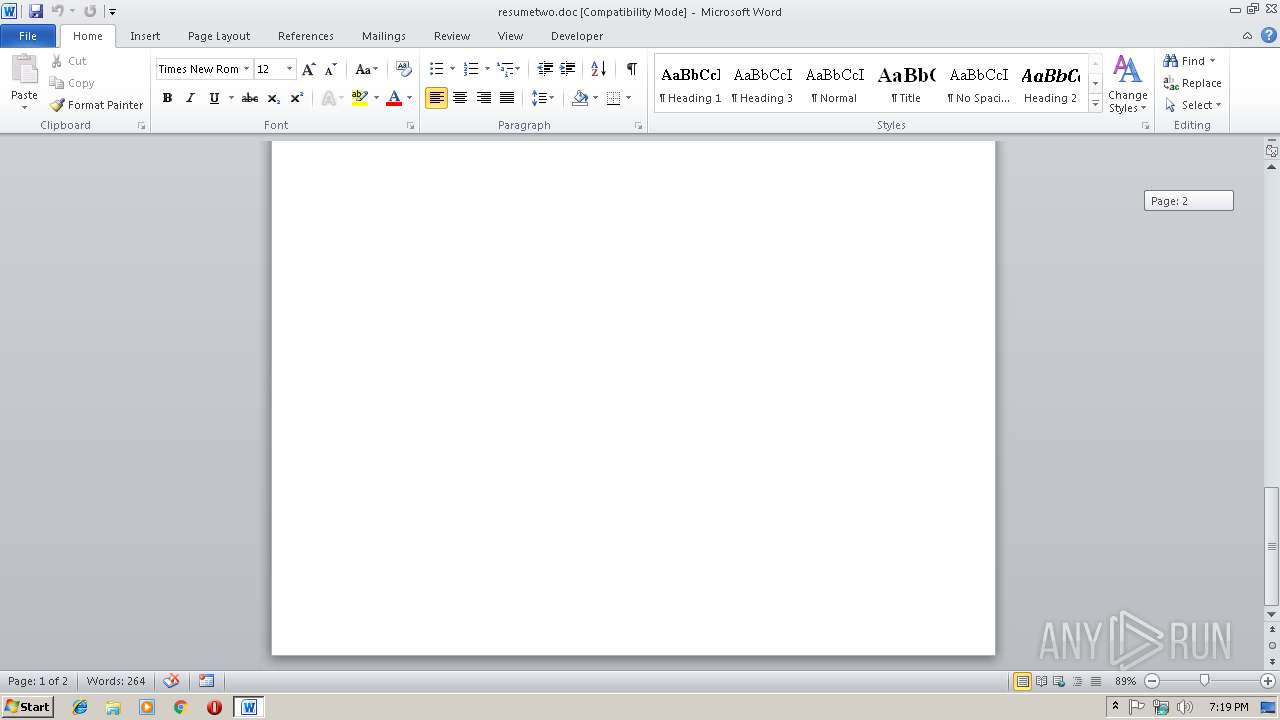Click the Paste icon

[x=24, y=71]
